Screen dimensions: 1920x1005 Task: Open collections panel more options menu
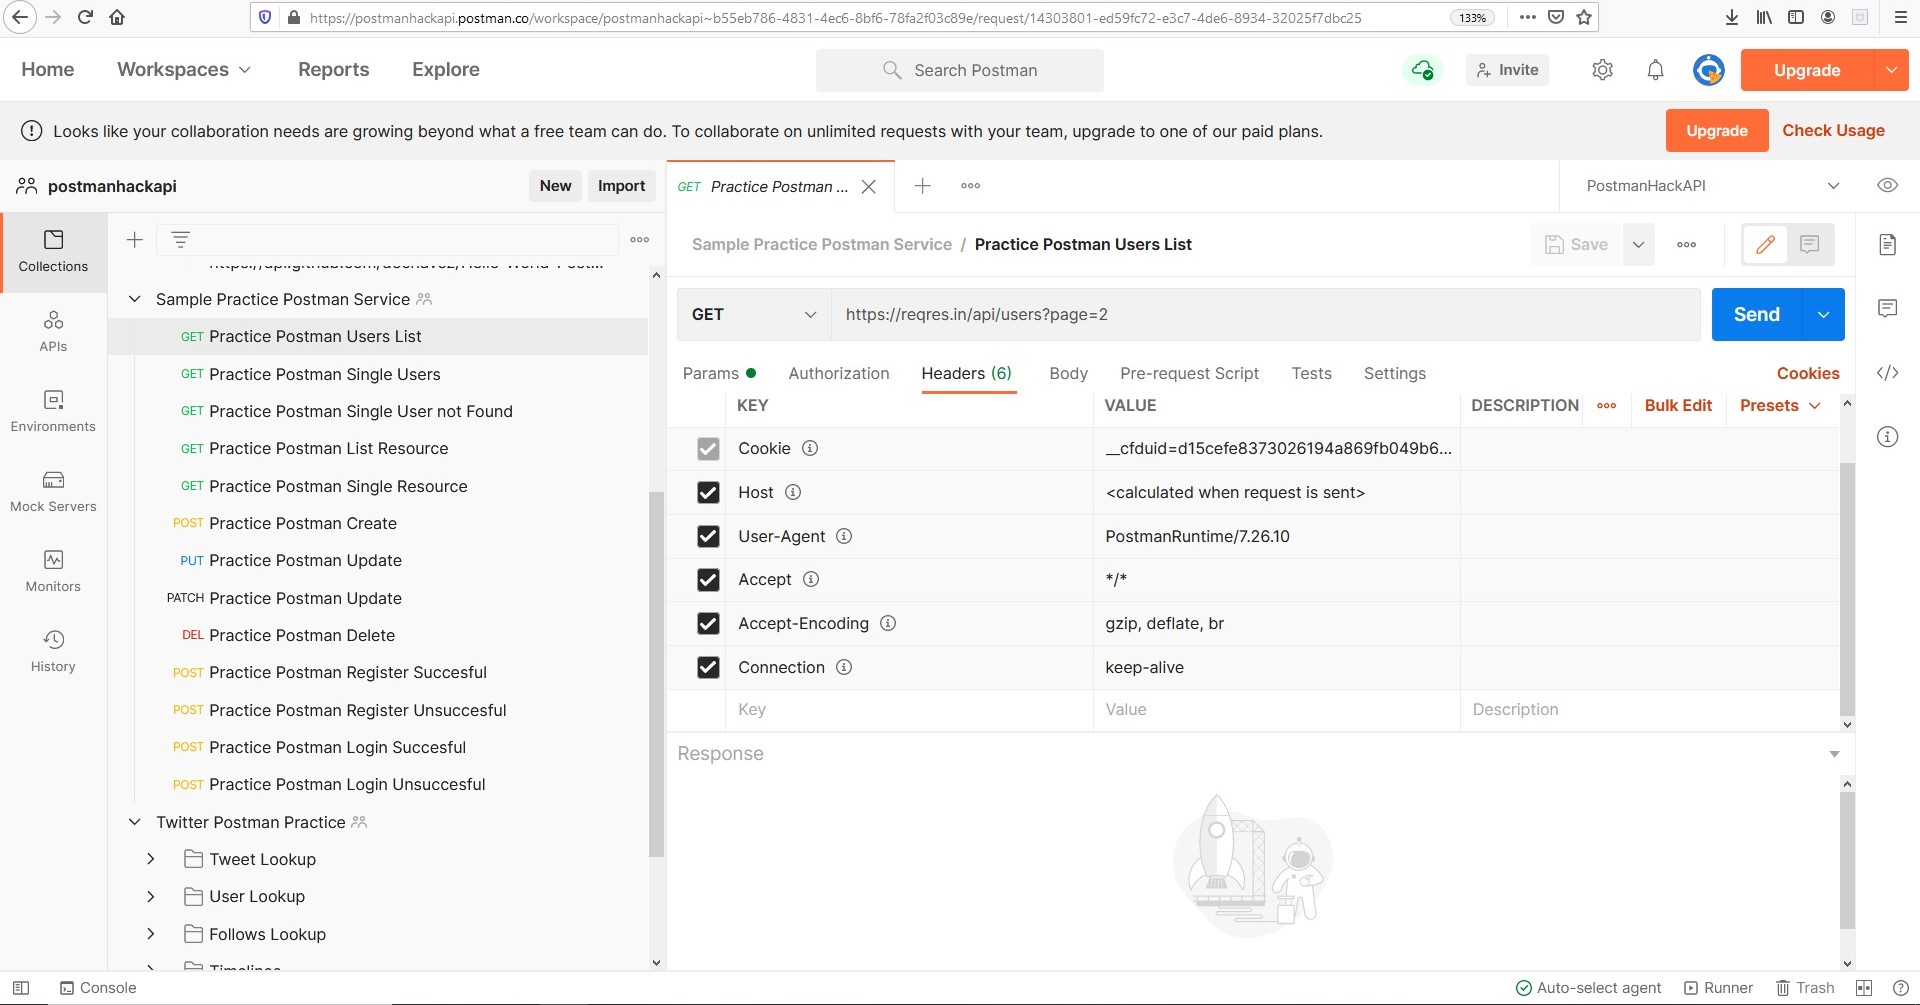pyautogui.click(x=640, y=239)
